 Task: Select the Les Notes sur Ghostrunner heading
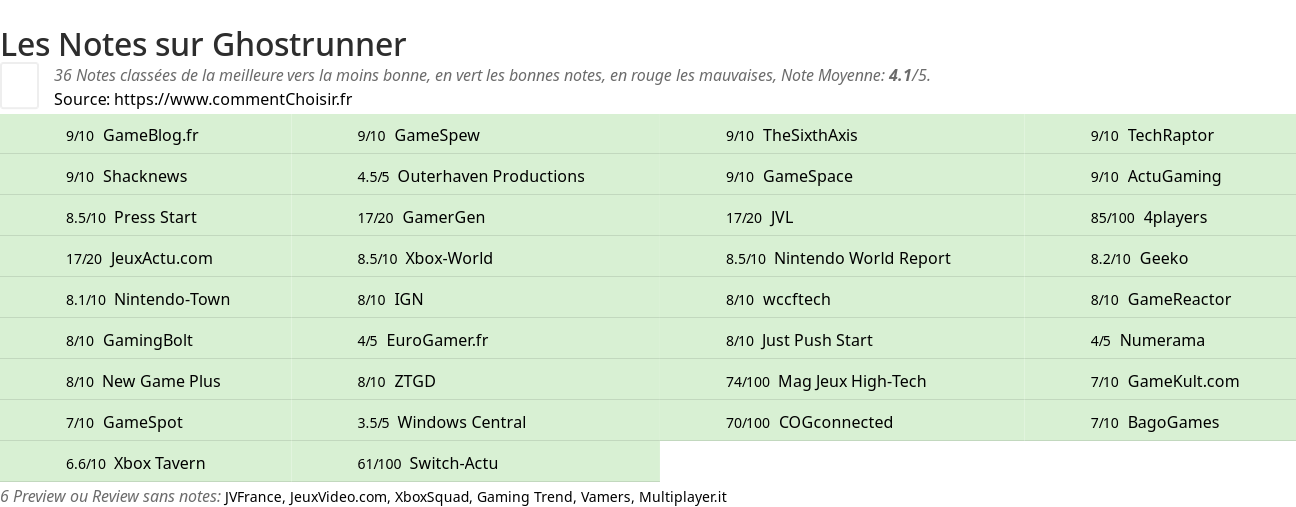(x=203, y=44)
